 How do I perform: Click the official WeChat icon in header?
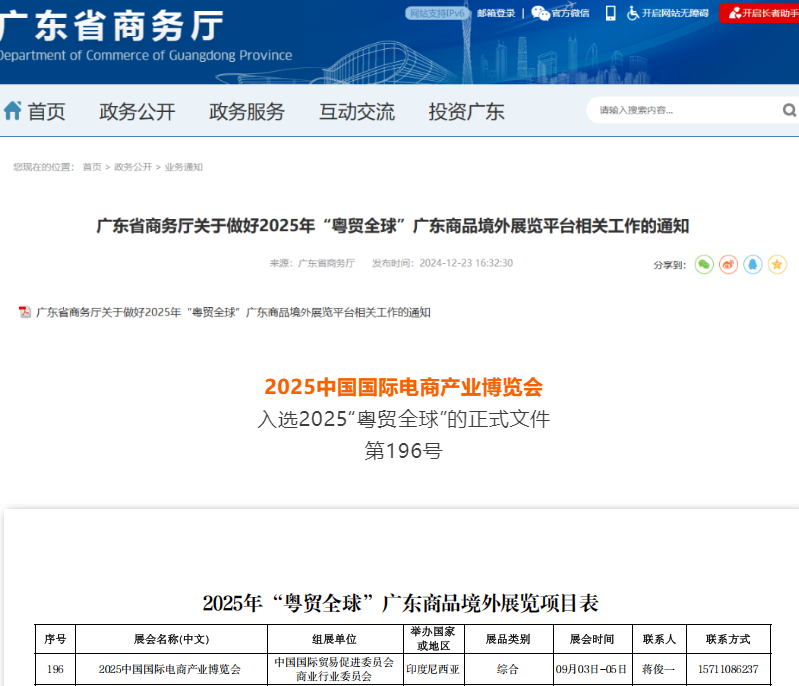[540, 13]
